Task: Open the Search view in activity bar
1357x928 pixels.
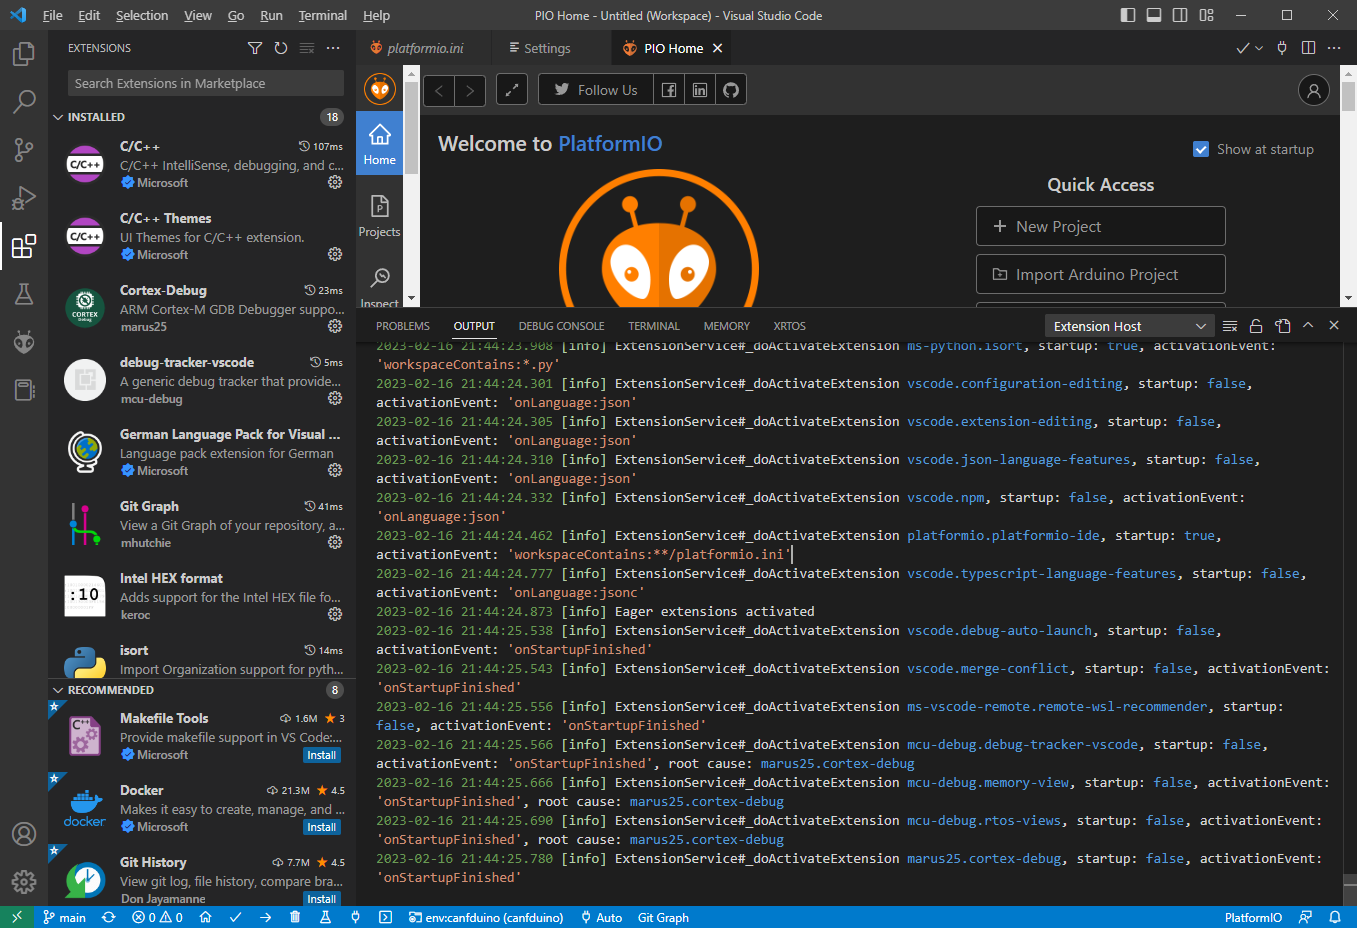Action: coord(24,101)
